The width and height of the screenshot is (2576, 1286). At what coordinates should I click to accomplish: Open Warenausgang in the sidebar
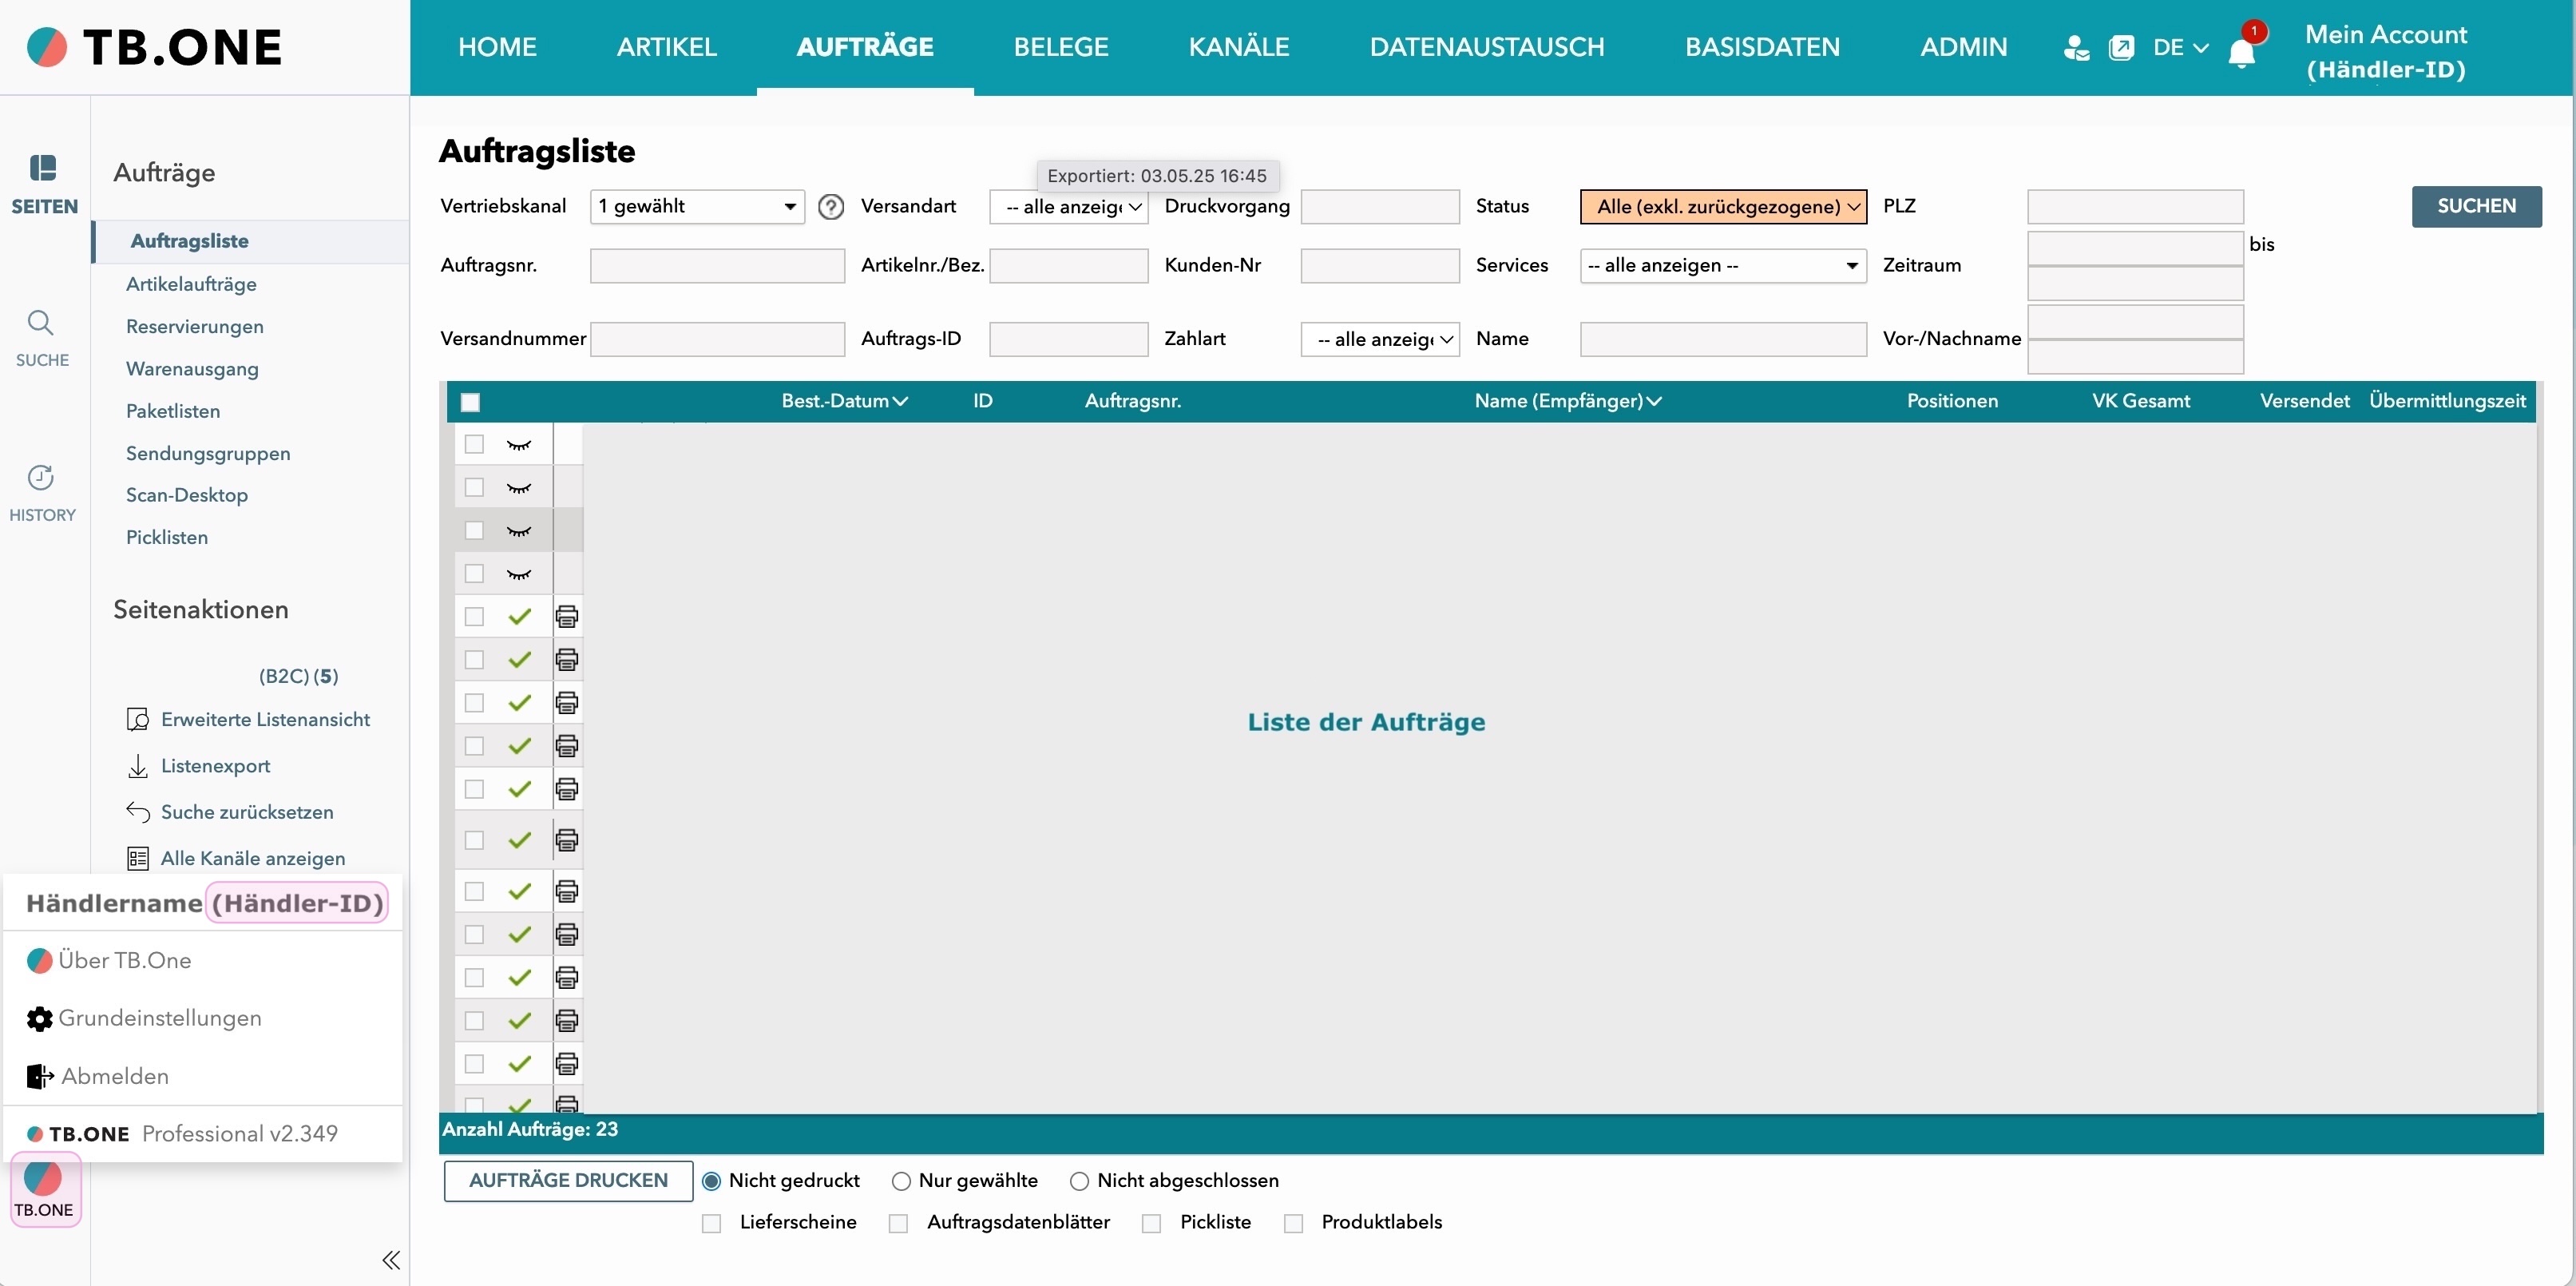192,369
